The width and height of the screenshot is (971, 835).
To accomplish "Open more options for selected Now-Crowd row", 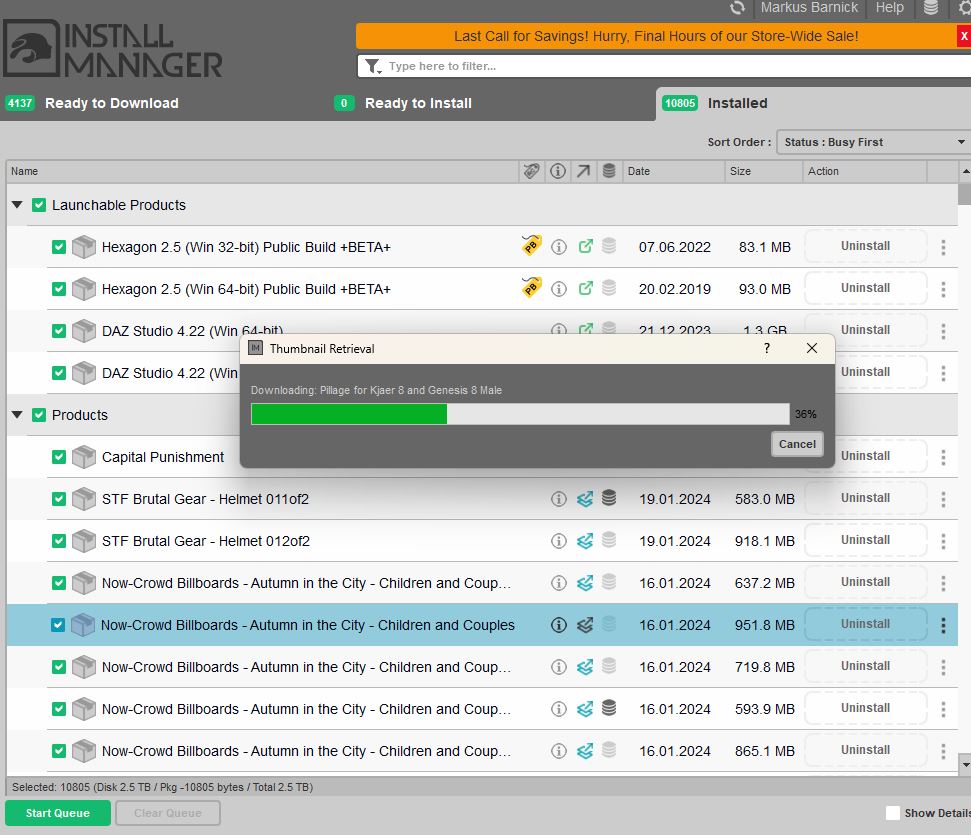I will tap(943, 625).
